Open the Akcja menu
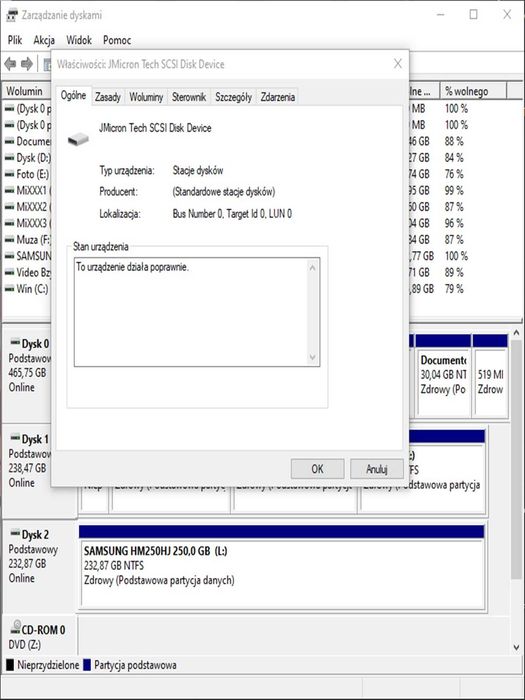This screenshot has height=700, width=525. click(44, 40)
